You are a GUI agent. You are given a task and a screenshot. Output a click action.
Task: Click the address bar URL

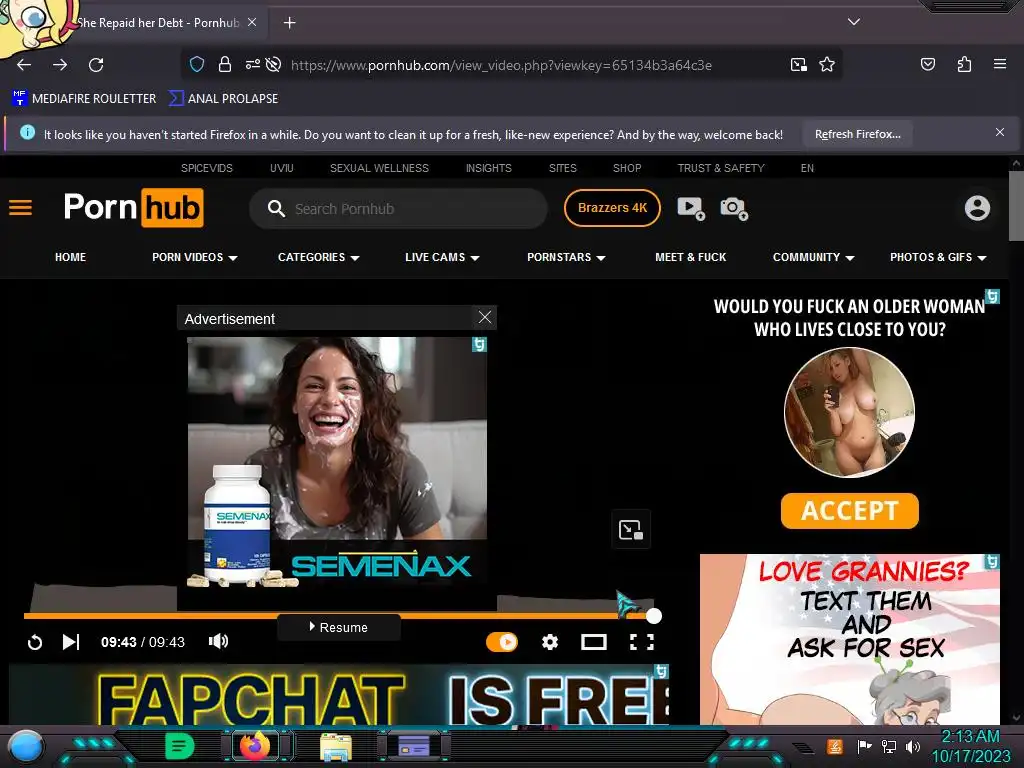point(501,65)
